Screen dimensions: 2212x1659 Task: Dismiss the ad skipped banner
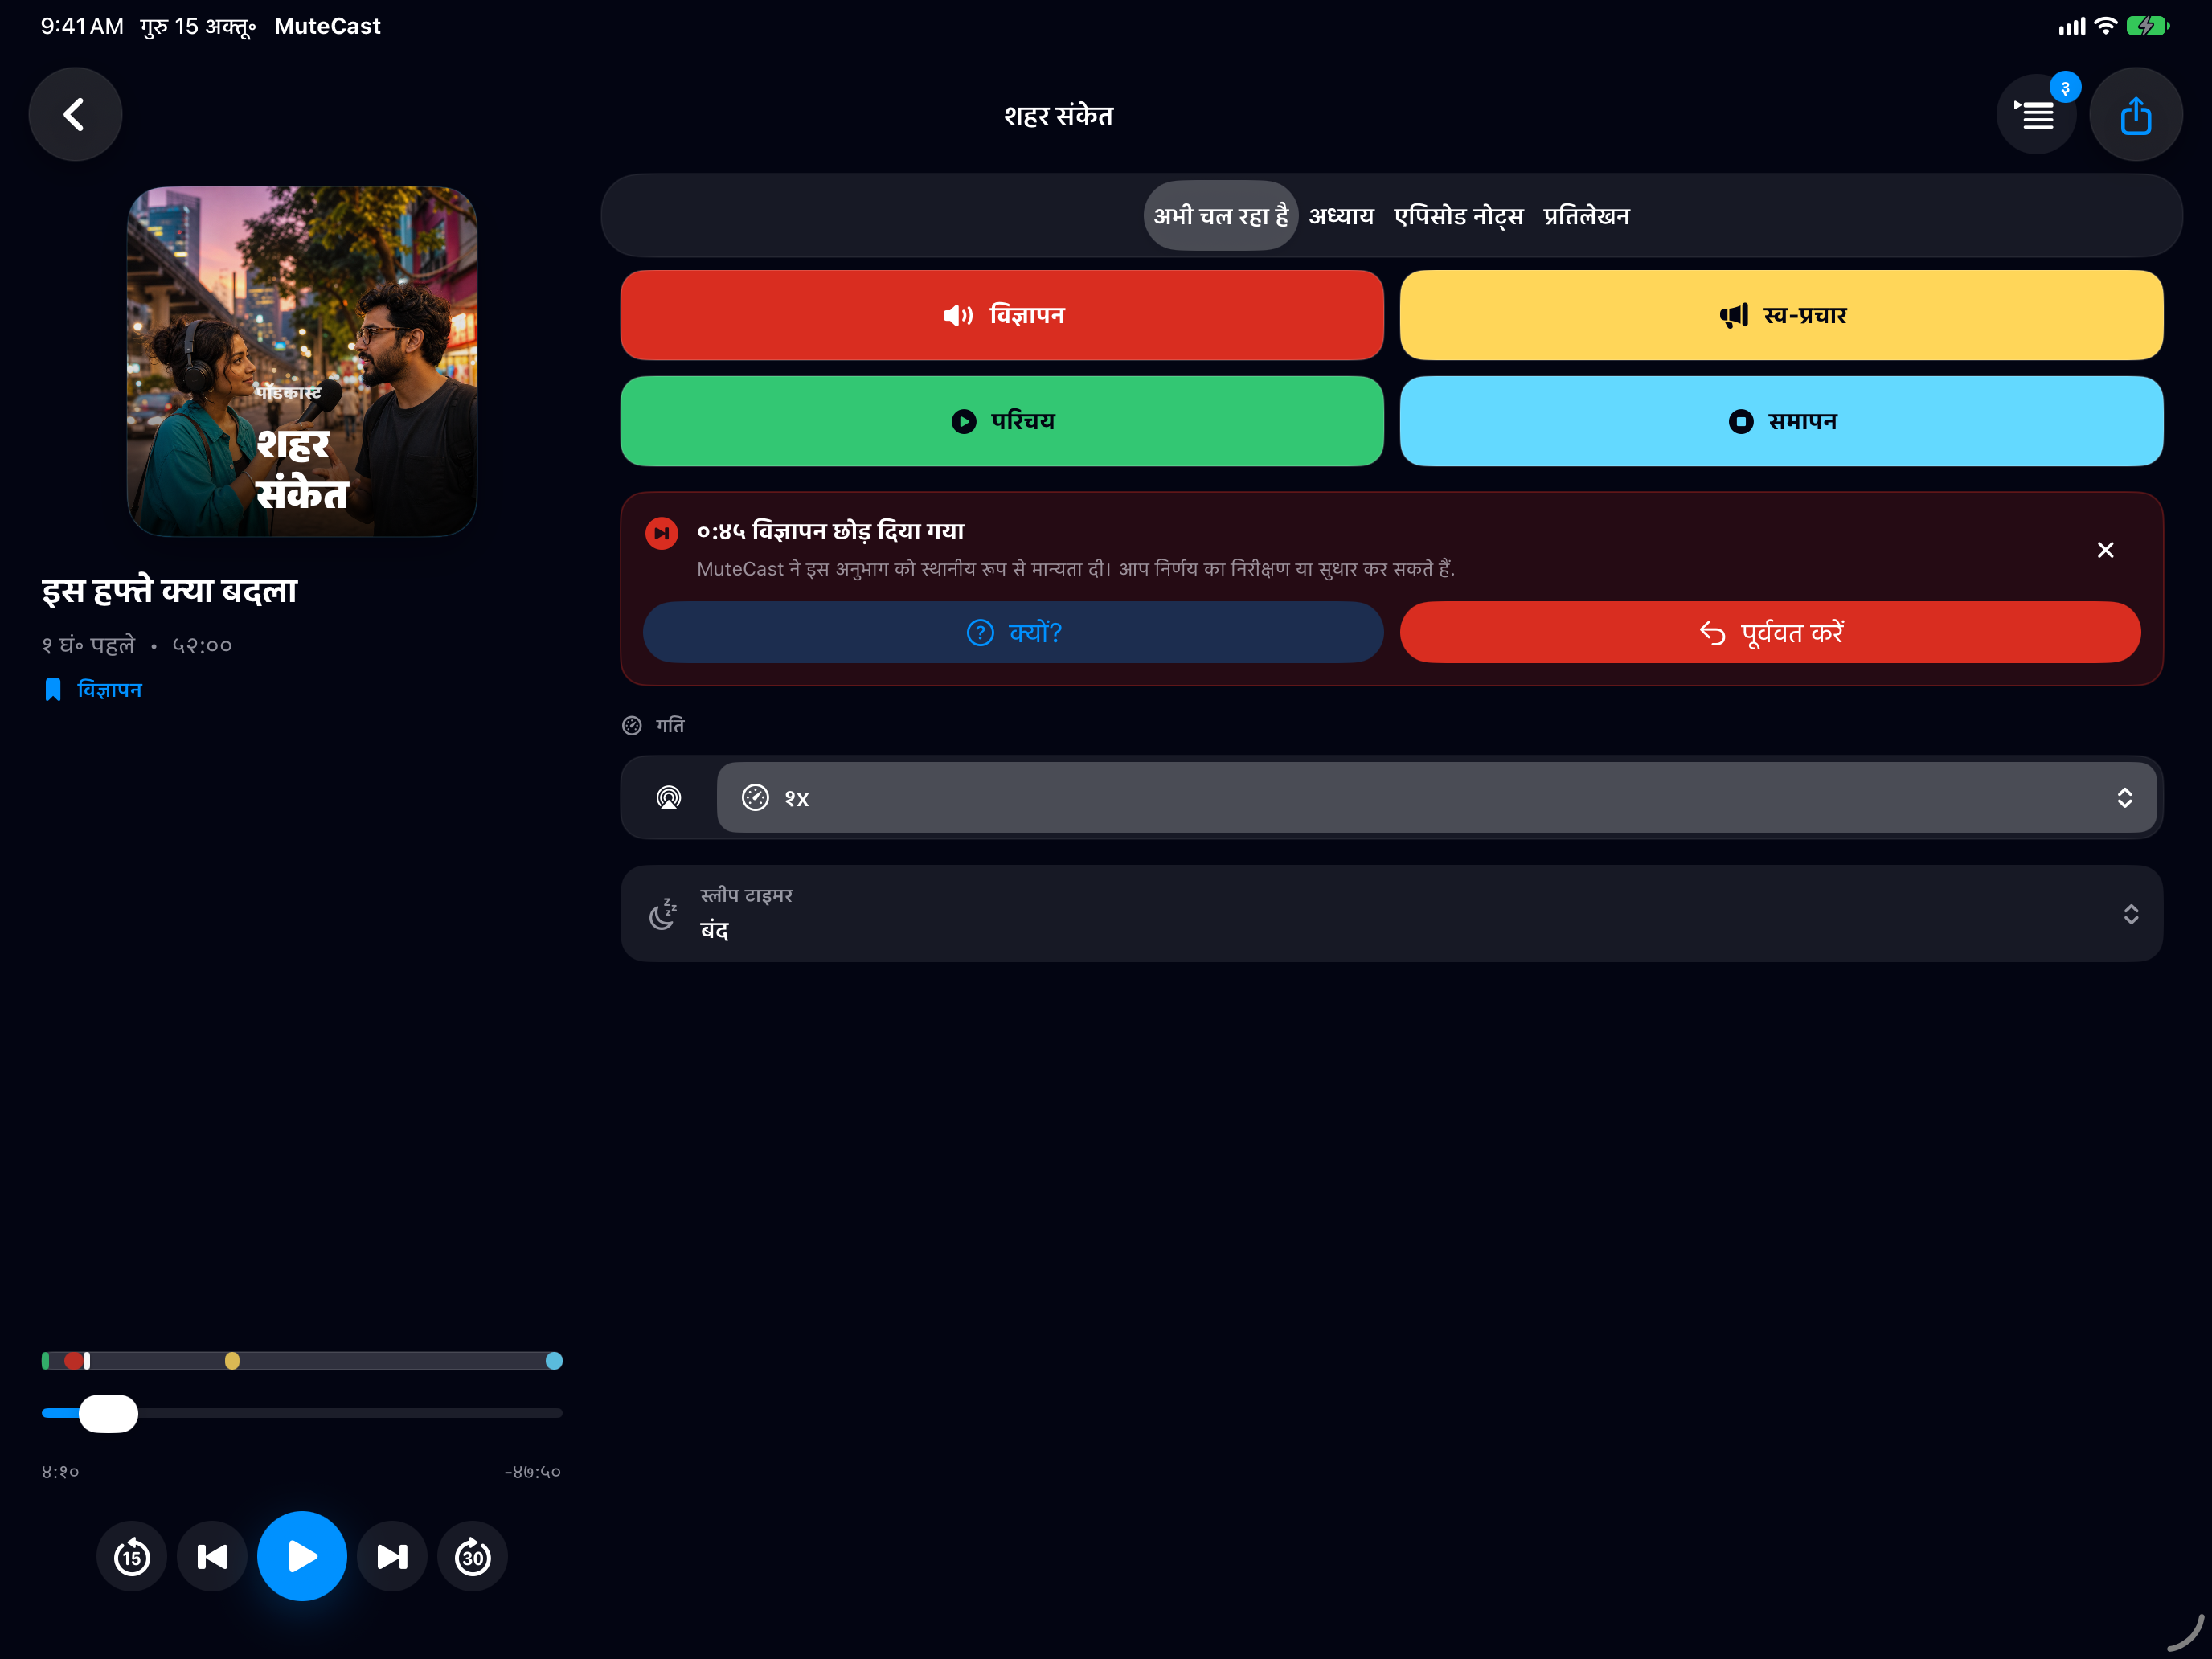click(x=2105, y=550)
